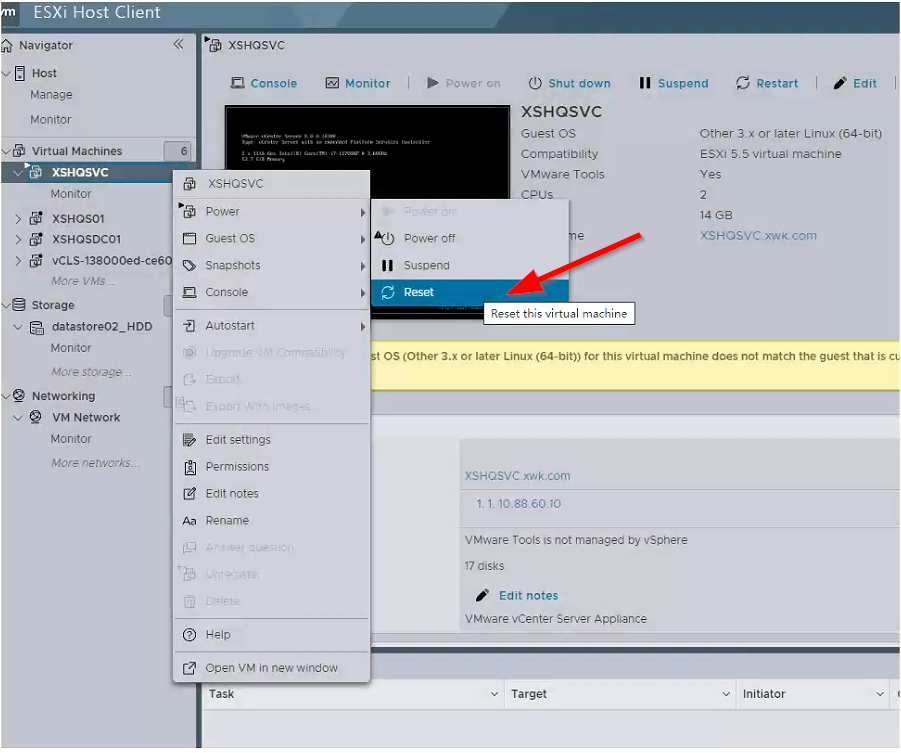Click the Host server icon
Image resolution: width=901 pixels, height=753 pixels.
[x=20, y=73]
